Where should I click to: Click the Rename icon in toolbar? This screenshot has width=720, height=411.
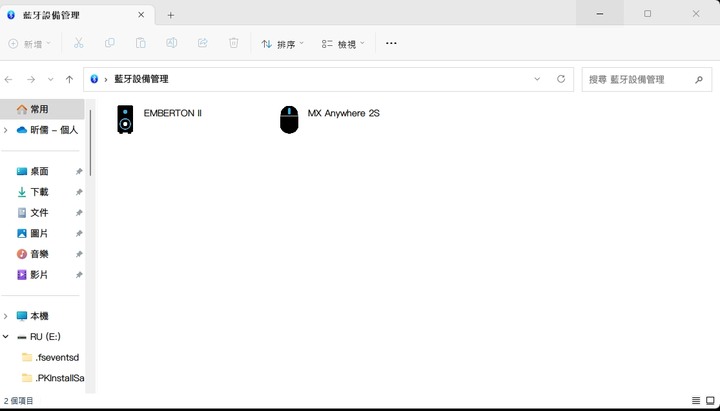(x=171, y=43)
